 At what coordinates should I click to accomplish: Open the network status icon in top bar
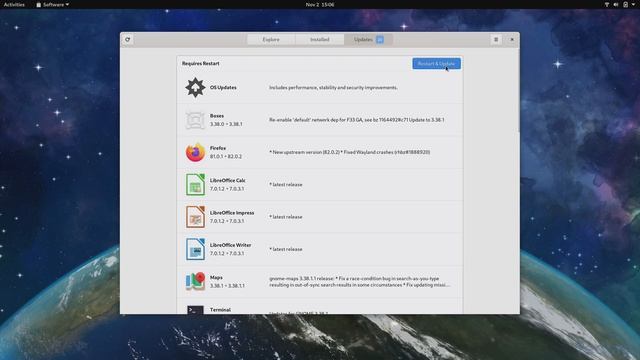[607, 4]
